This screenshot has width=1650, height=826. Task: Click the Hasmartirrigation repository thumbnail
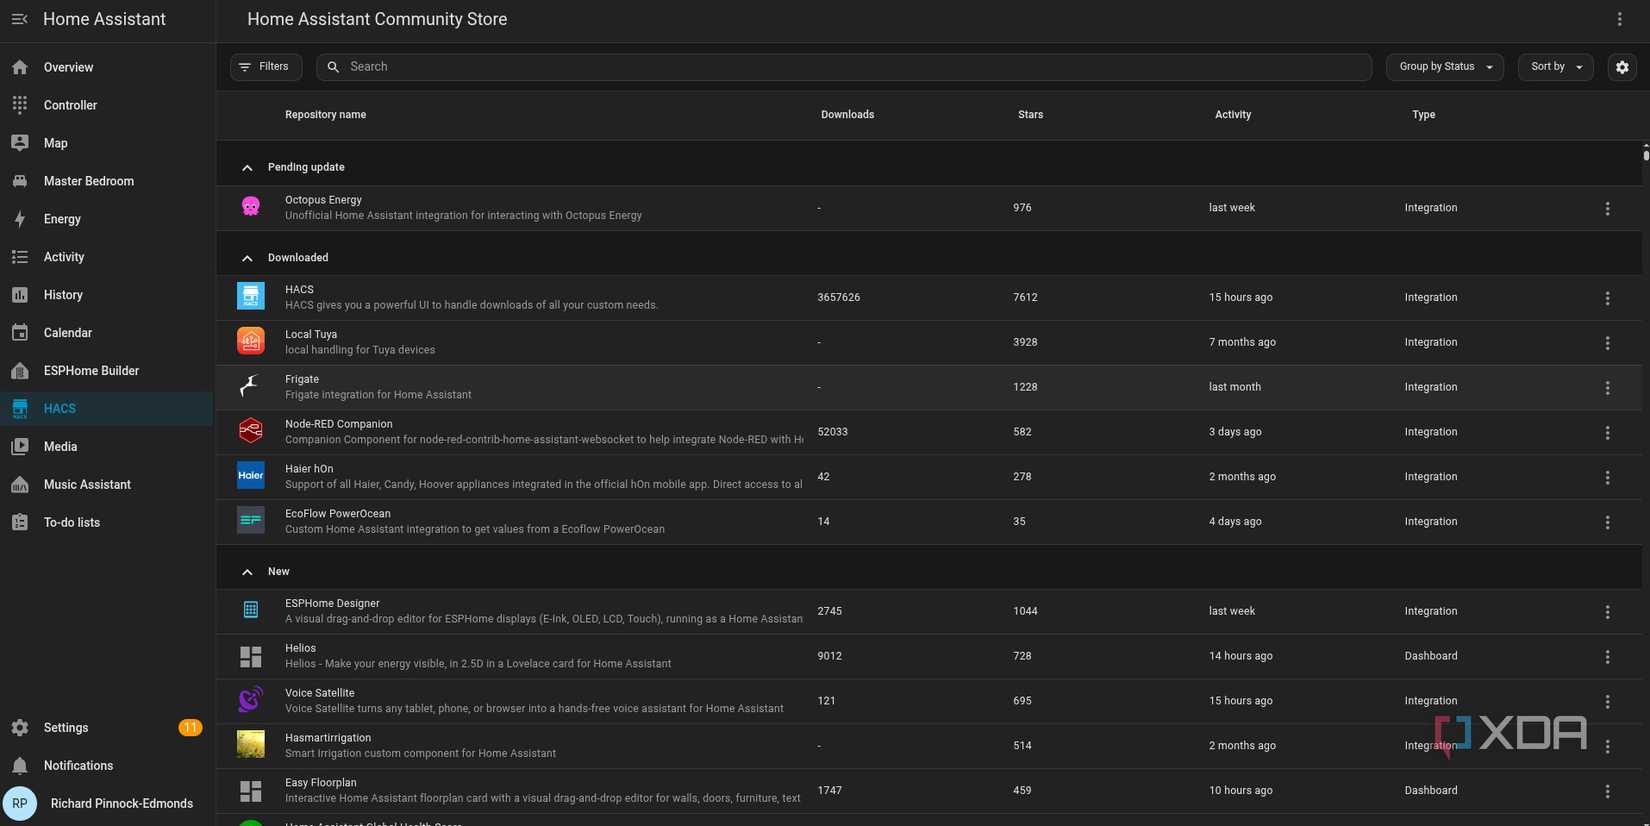[x=251, y=745]
